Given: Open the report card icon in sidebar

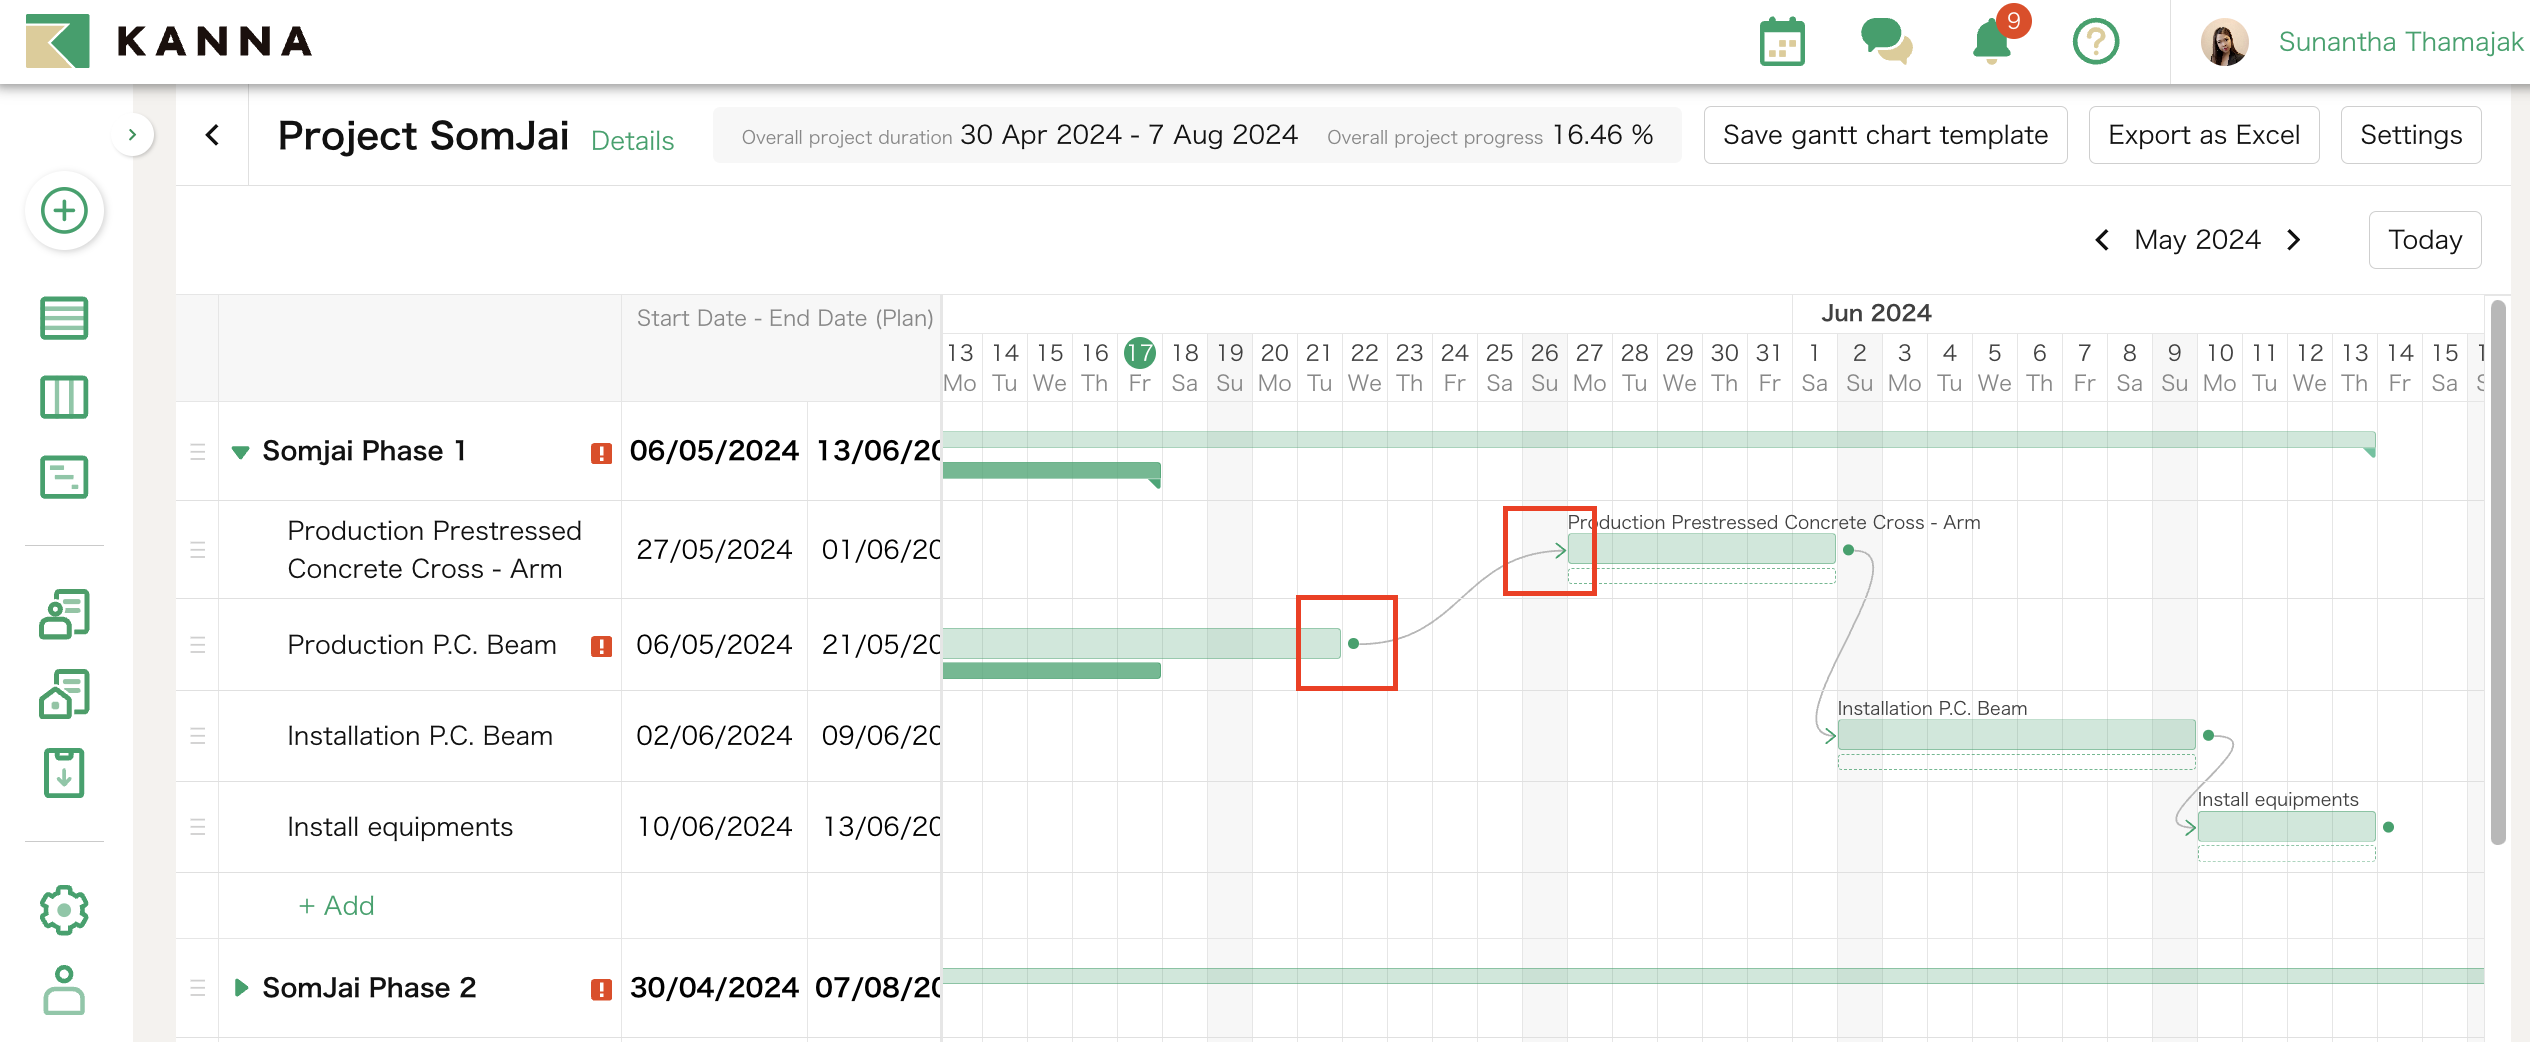Looking at the screenshot, I should [64, 478].
